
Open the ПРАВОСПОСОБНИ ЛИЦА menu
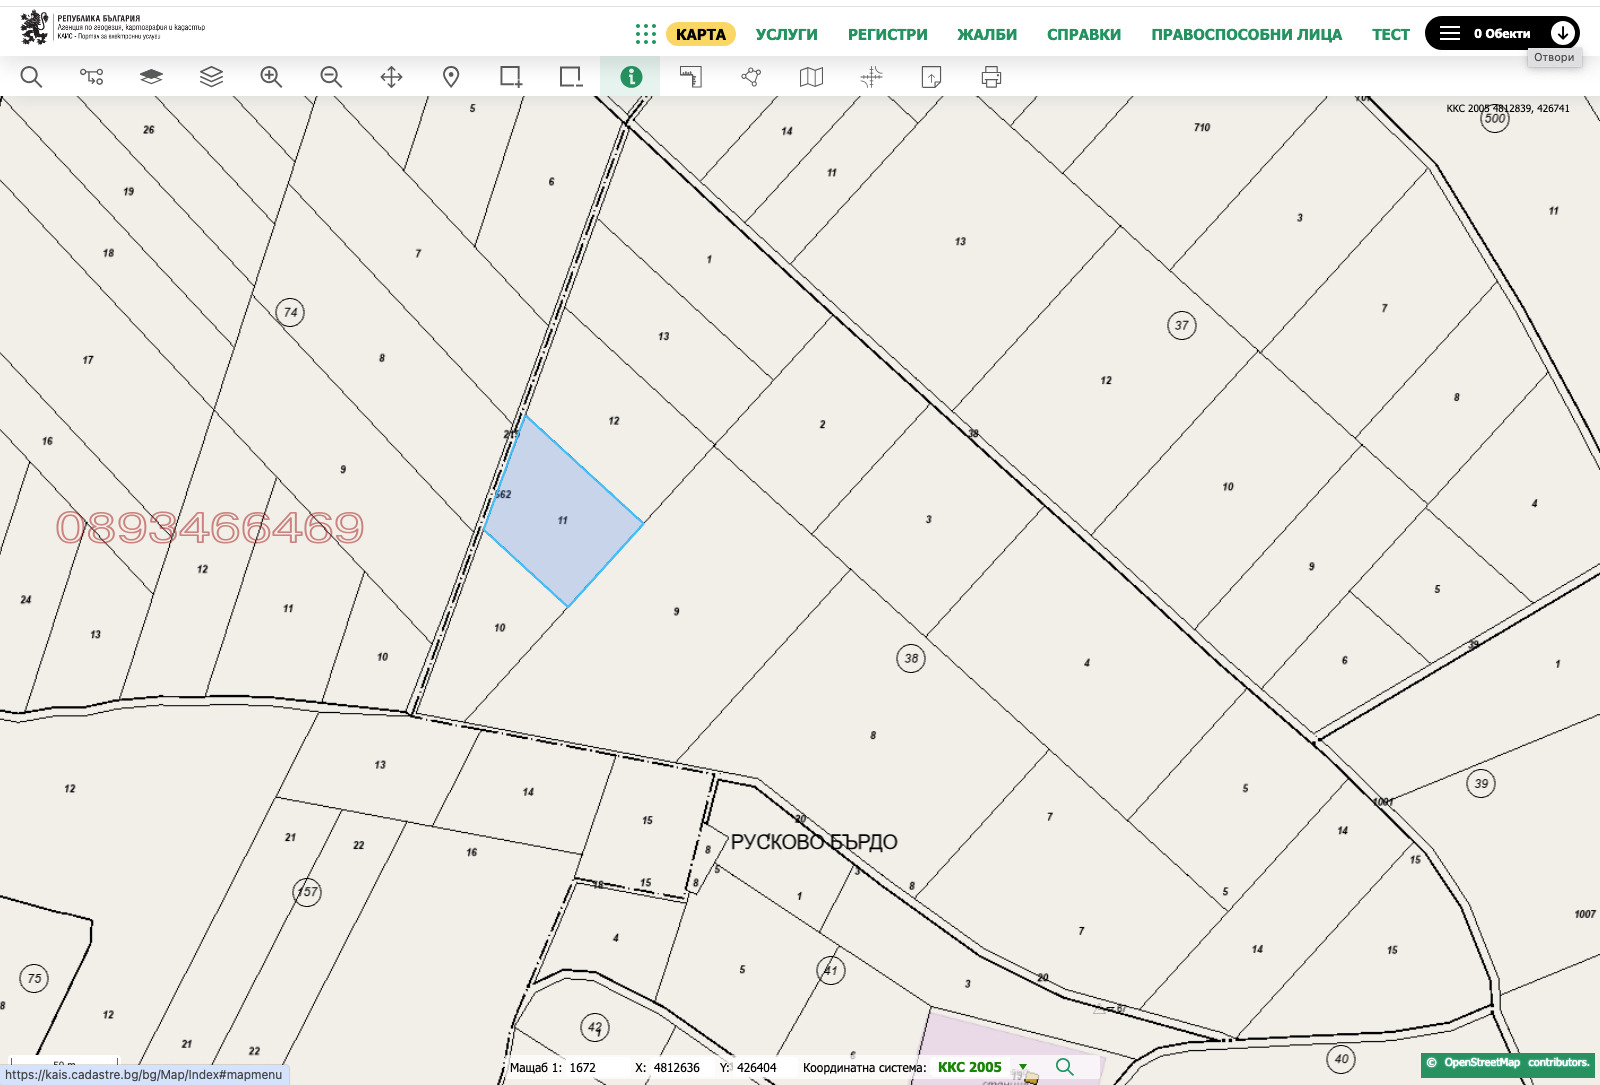(1247, 34)
